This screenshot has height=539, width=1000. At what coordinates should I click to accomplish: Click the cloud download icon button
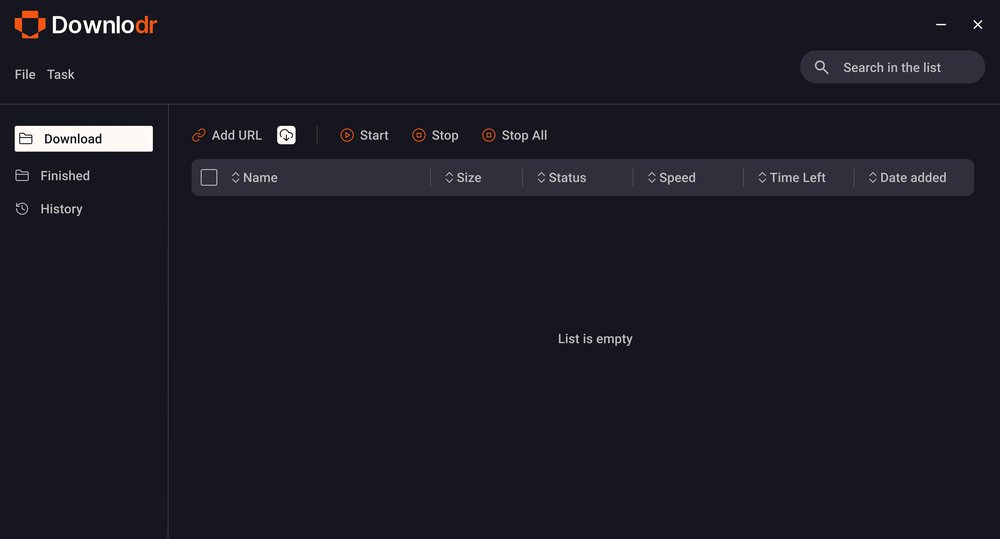286,135
